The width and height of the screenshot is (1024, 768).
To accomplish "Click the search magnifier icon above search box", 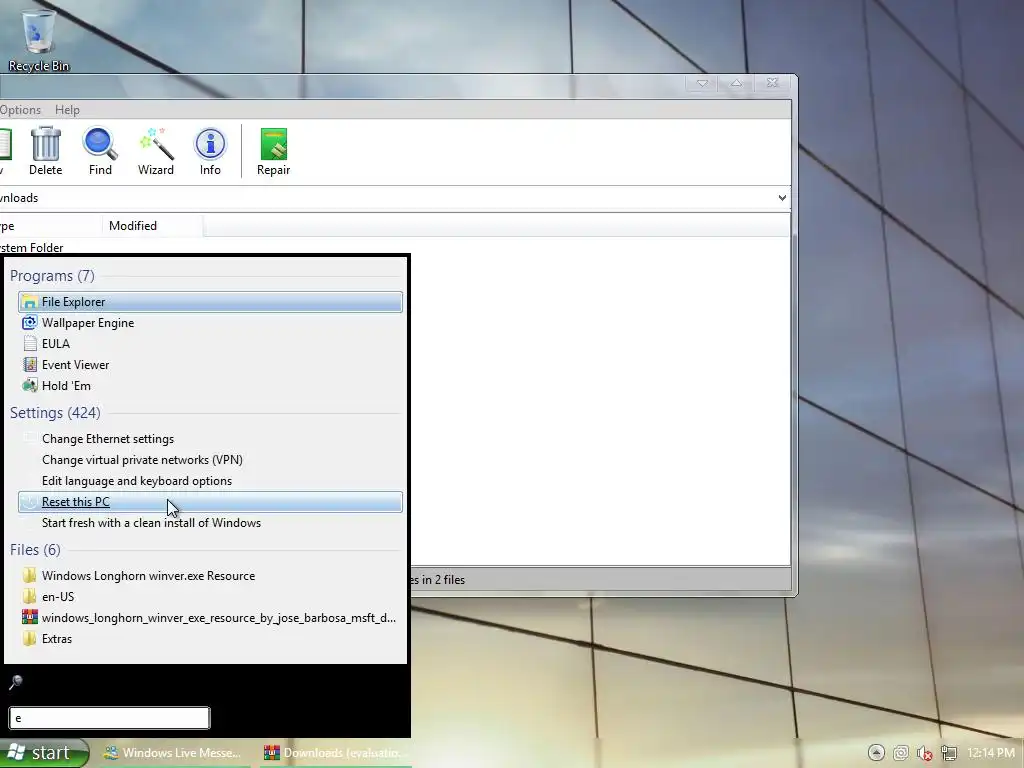I will [x=16, y=682].
